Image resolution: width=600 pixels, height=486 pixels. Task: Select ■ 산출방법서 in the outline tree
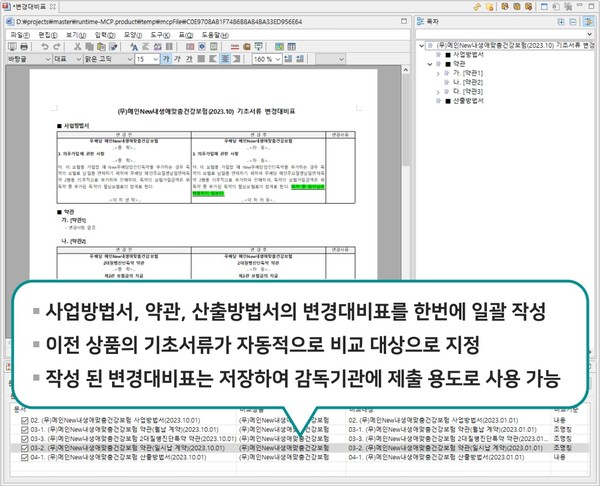coord(465,101)
